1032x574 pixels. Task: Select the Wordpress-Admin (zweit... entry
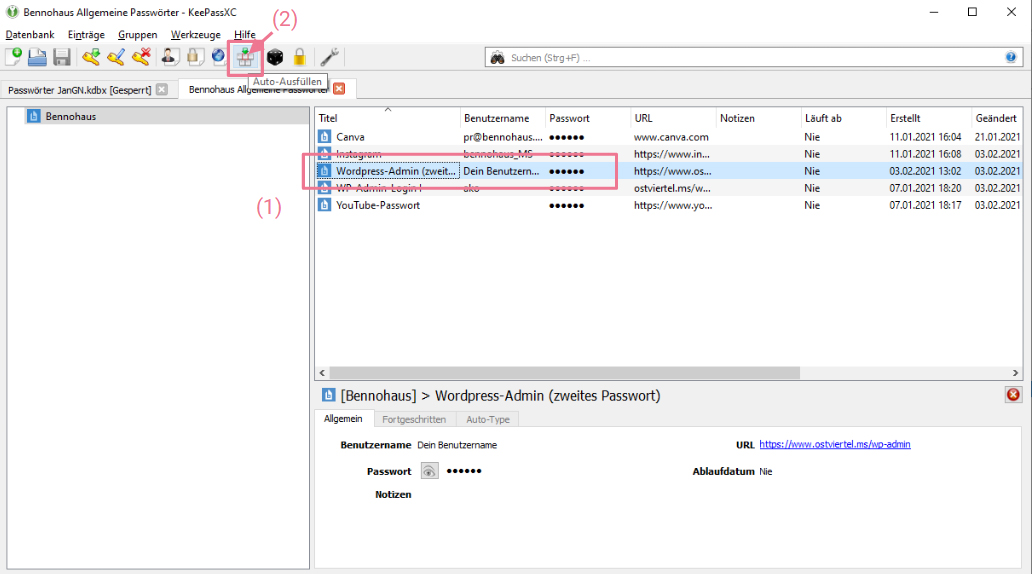(x=668, y=171)
